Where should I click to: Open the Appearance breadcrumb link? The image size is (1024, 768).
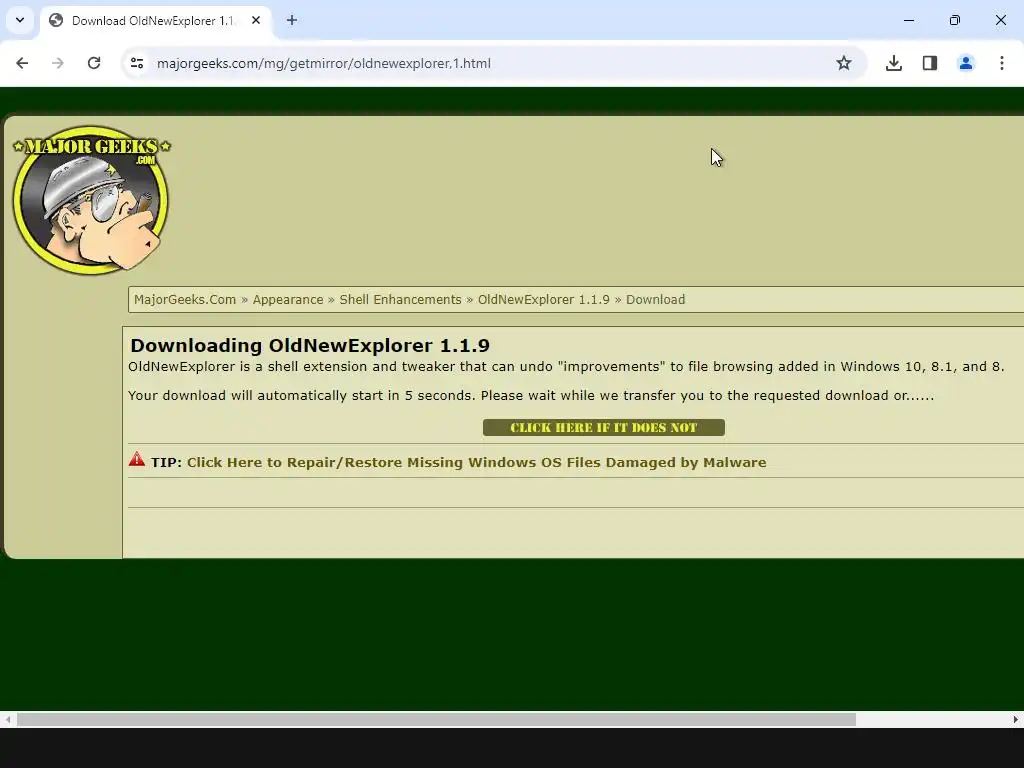tap(288, 300)
